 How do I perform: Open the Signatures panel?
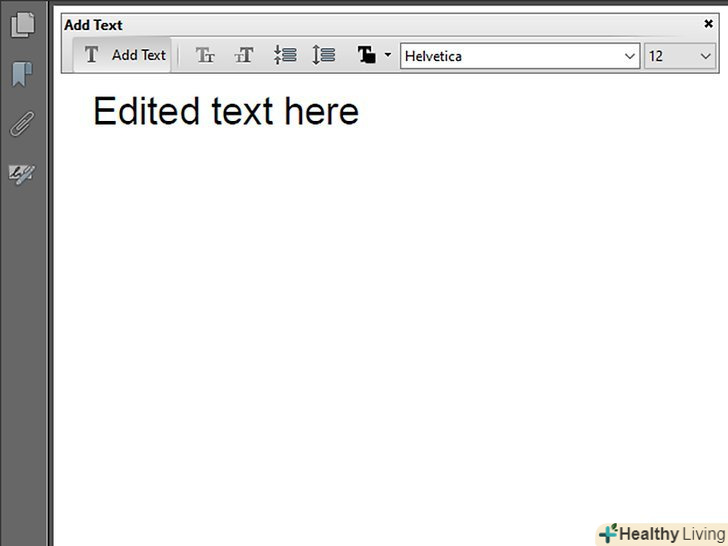coord(22,174)
